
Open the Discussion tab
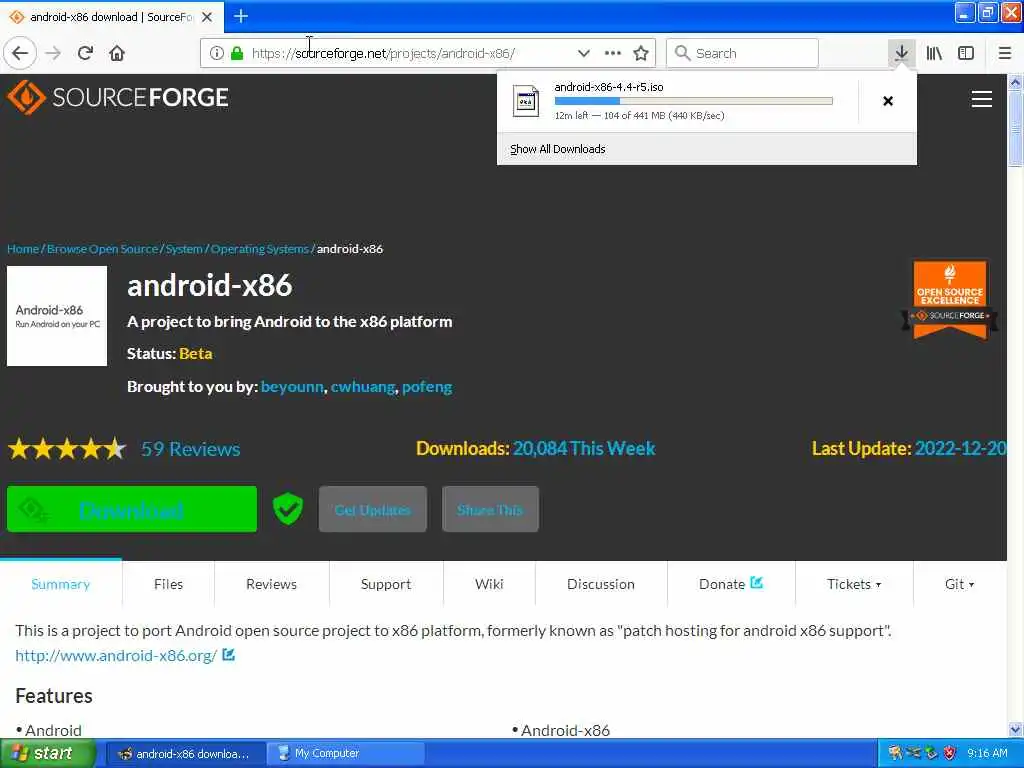pyautogui.click(x=601, y=584)
